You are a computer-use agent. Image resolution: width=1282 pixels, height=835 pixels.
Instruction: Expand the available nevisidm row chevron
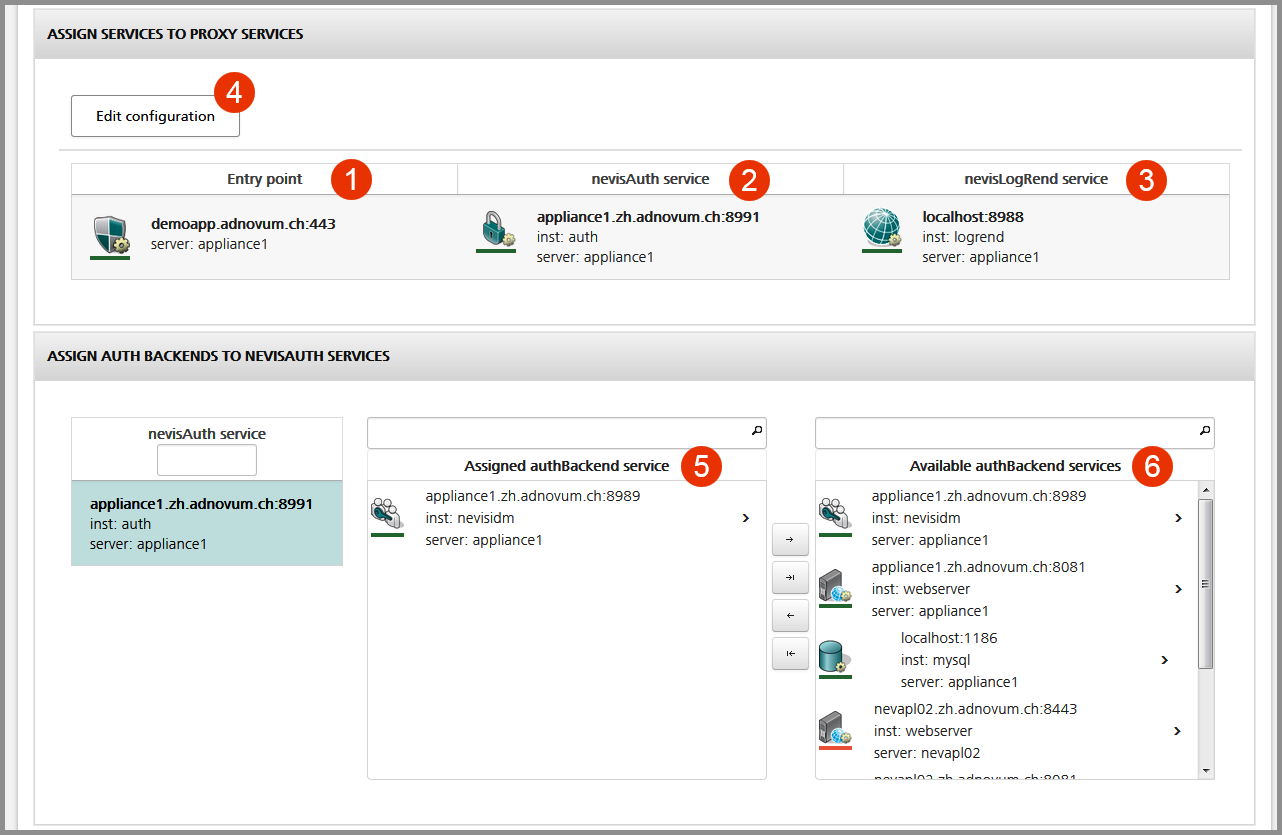(x=1178, y=518)
